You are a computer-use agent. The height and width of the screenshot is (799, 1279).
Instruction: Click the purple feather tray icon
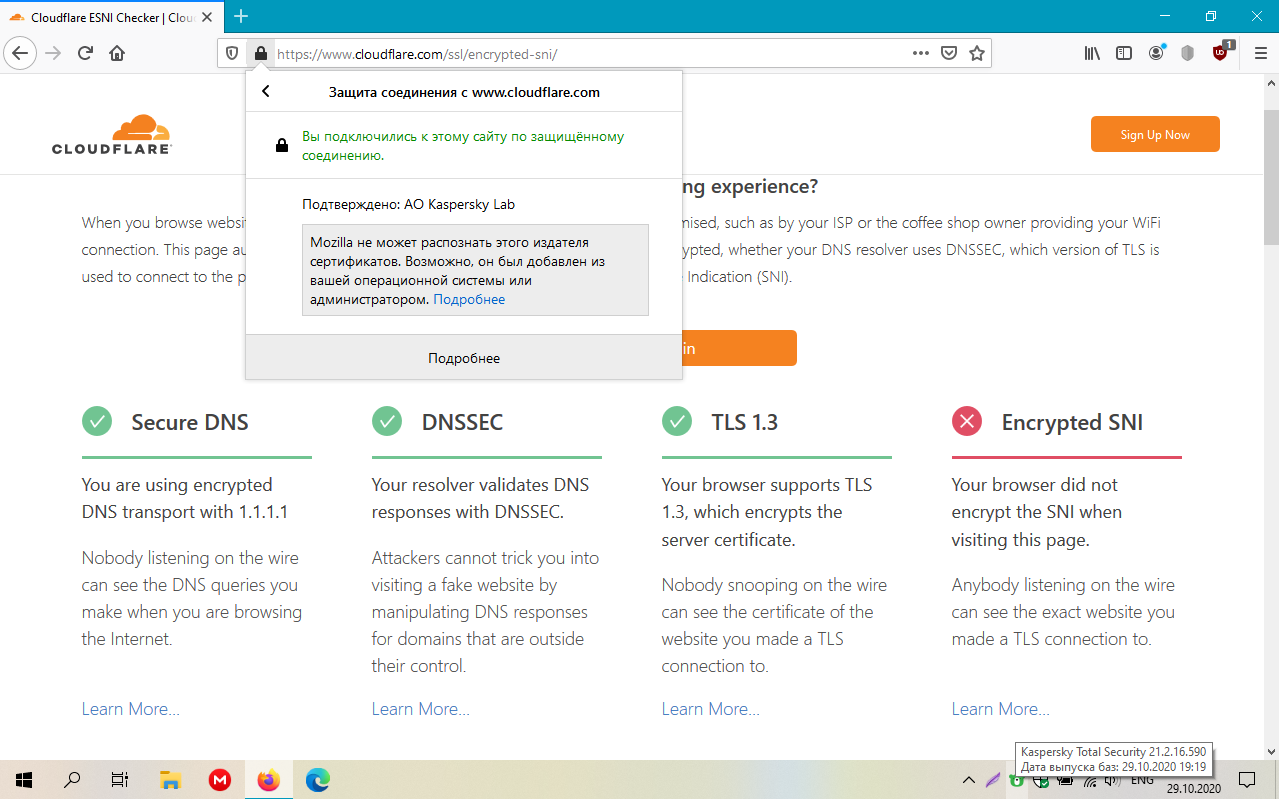[x=992, y=780]
